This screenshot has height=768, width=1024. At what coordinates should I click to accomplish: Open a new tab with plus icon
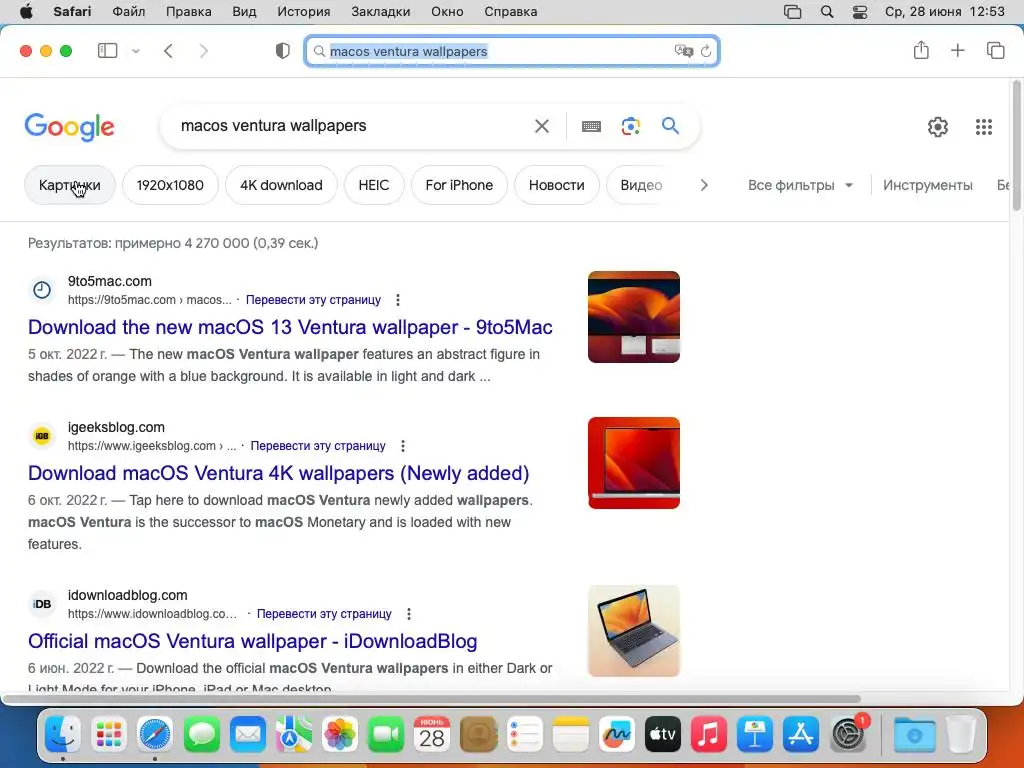pos(957,50)
